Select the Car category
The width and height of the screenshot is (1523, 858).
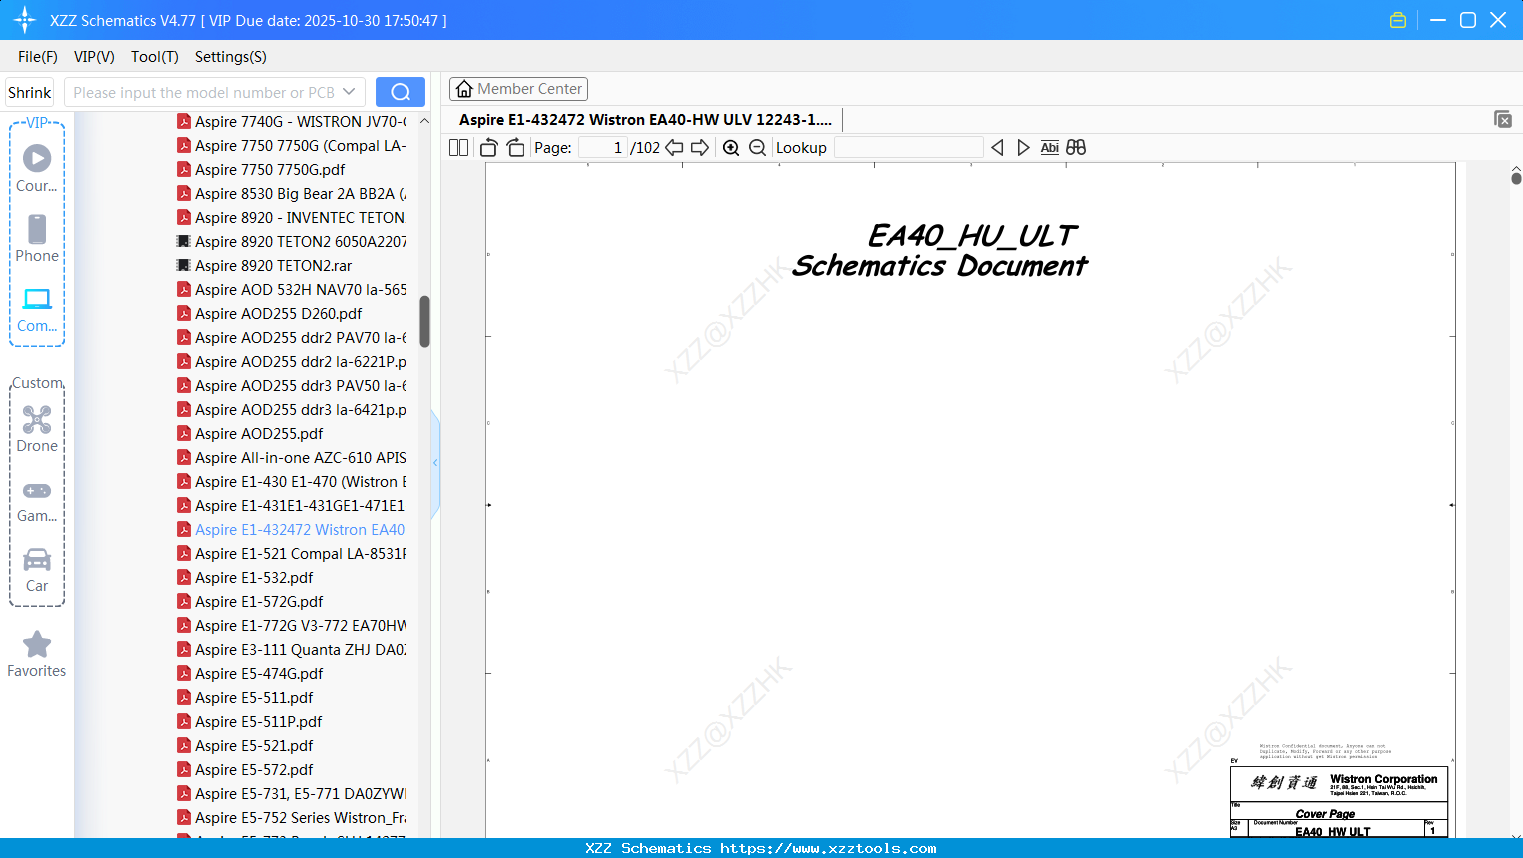coord(37,570)
